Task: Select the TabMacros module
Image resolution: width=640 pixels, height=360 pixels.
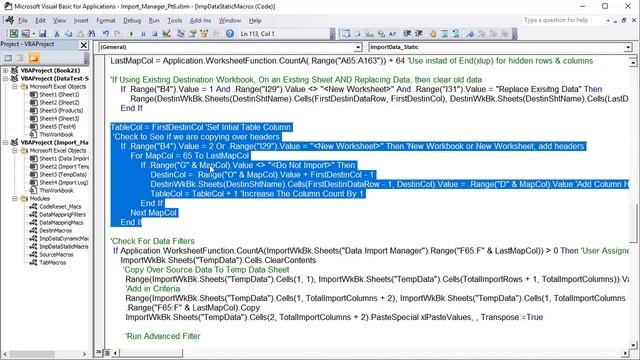Action: (52, 262)
